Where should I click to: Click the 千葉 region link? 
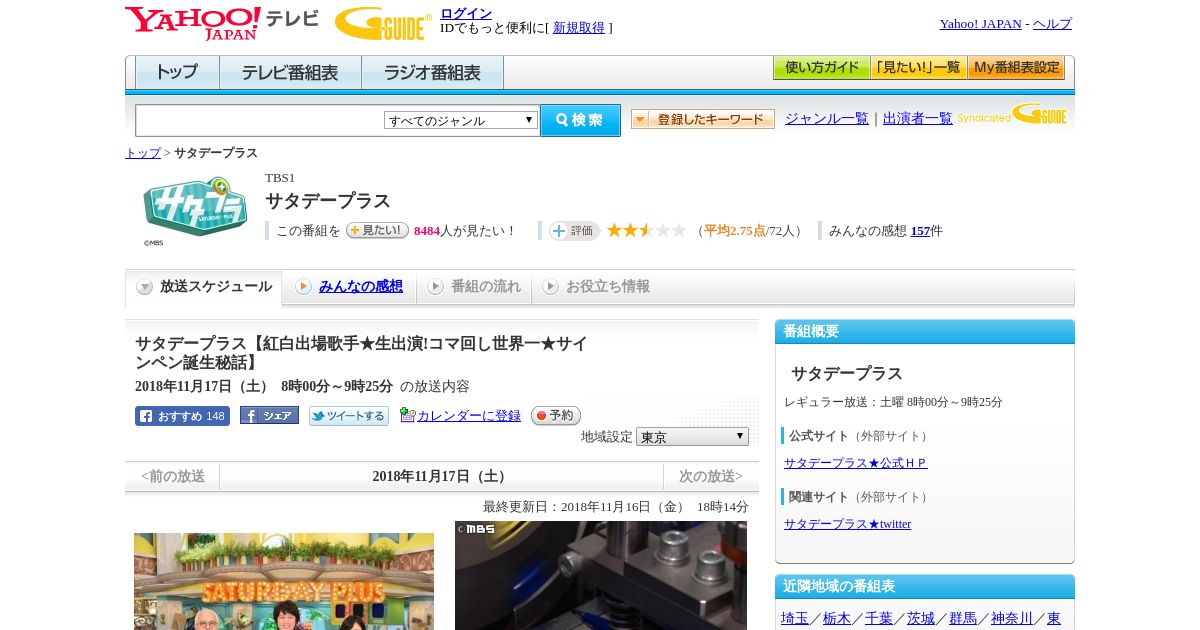pos(879,619)
